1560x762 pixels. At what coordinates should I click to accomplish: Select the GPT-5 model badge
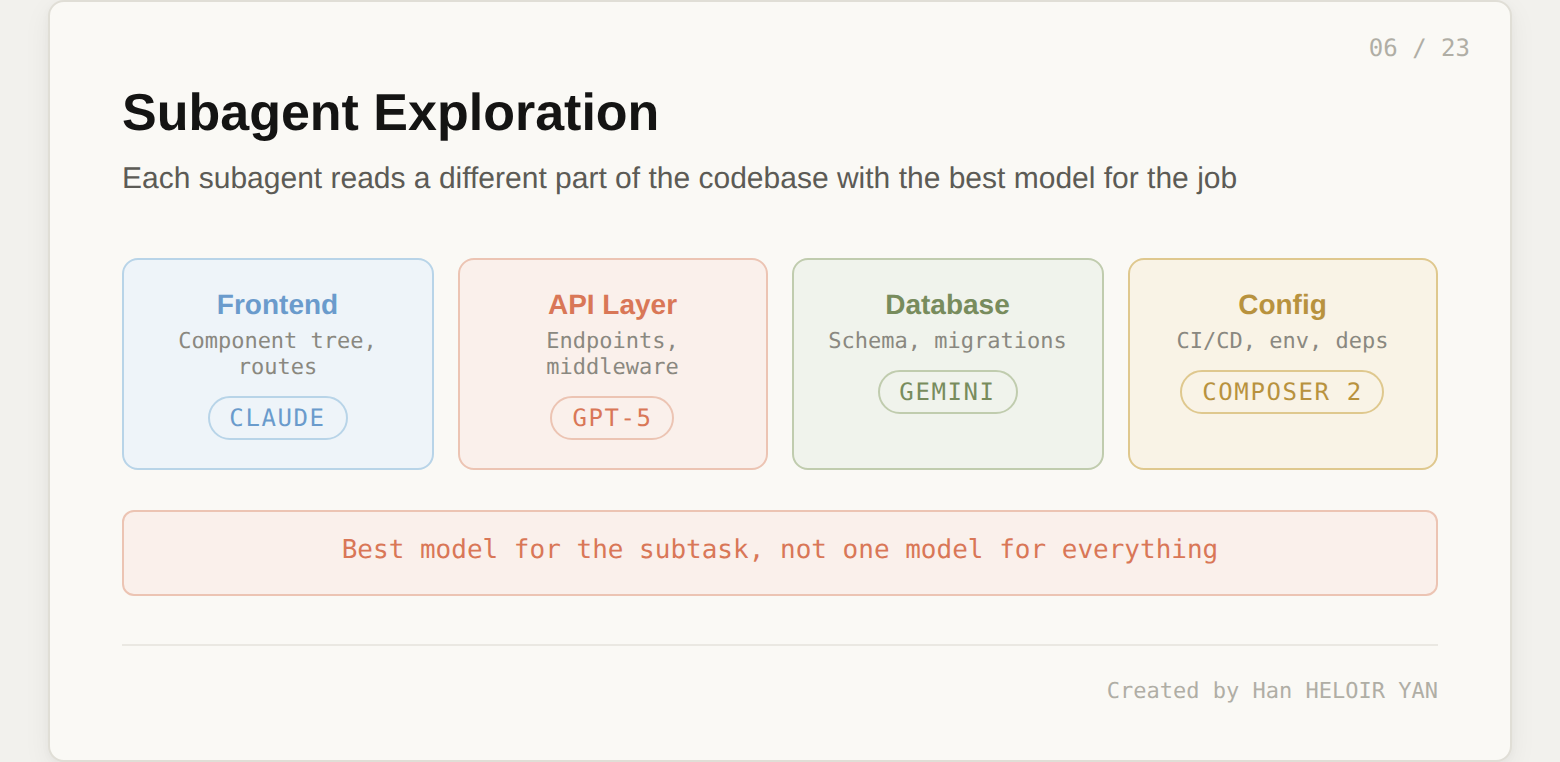pyautogui.click(x=611, y=418)
